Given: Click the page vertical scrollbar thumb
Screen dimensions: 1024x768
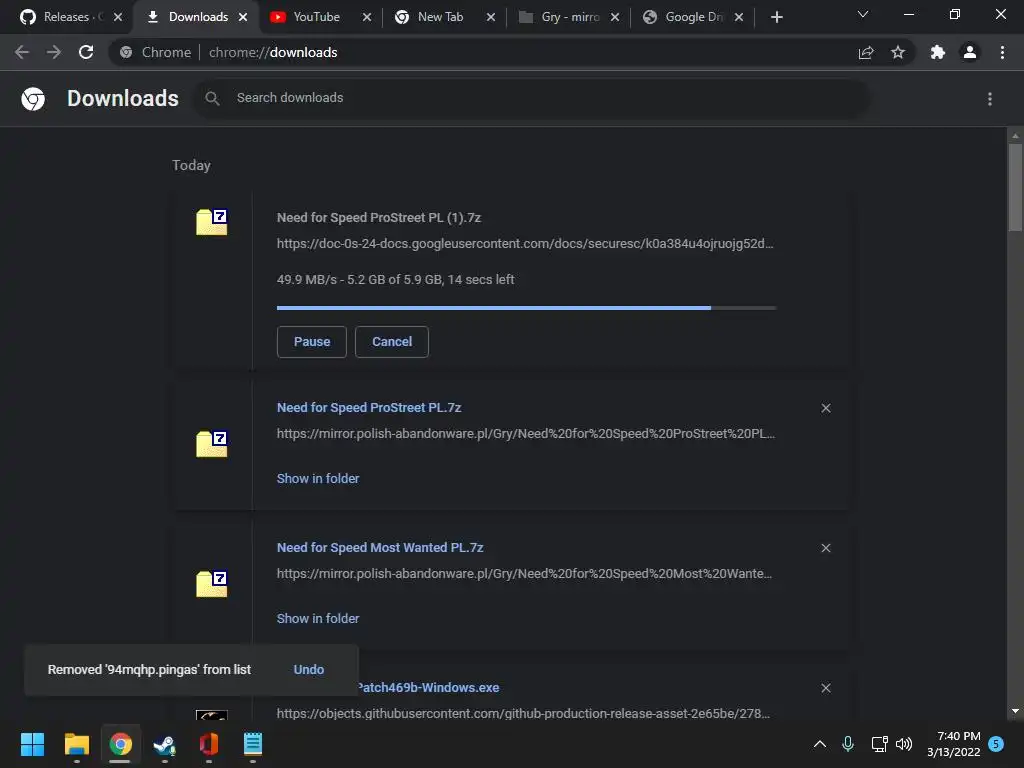Looking at the screenshot, I should pyautogui.click(x=1015, y=187).
